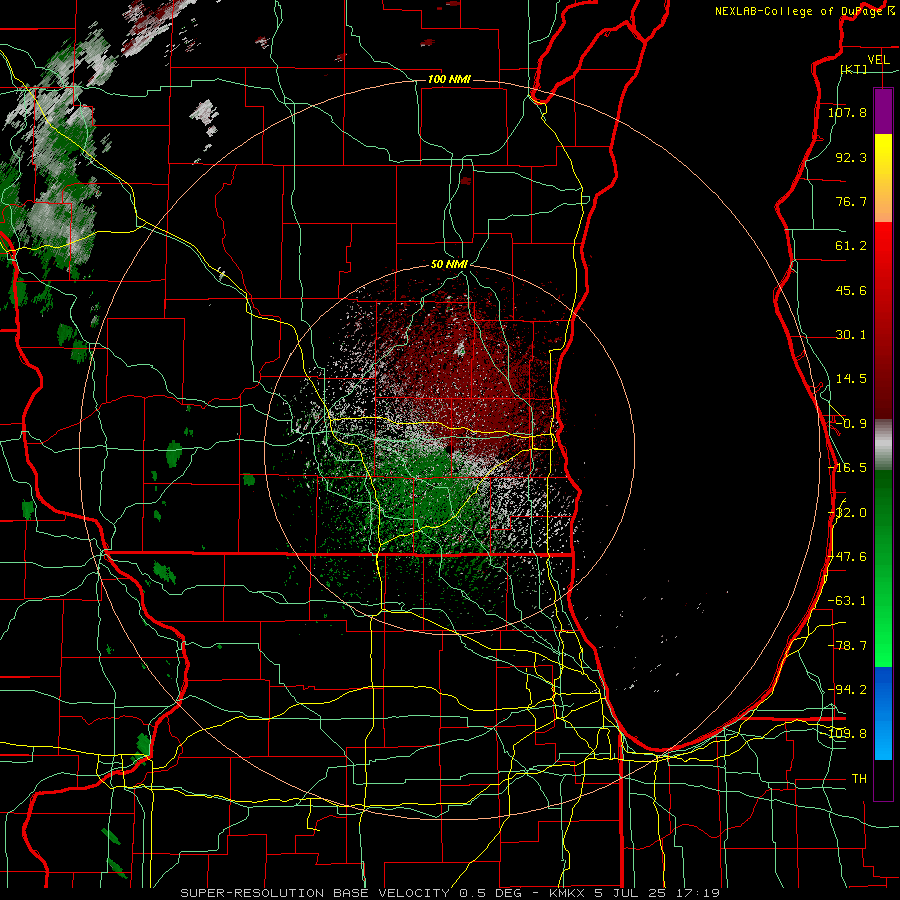
Task: Click the 76.7 legend value
Action: point(851,201)
